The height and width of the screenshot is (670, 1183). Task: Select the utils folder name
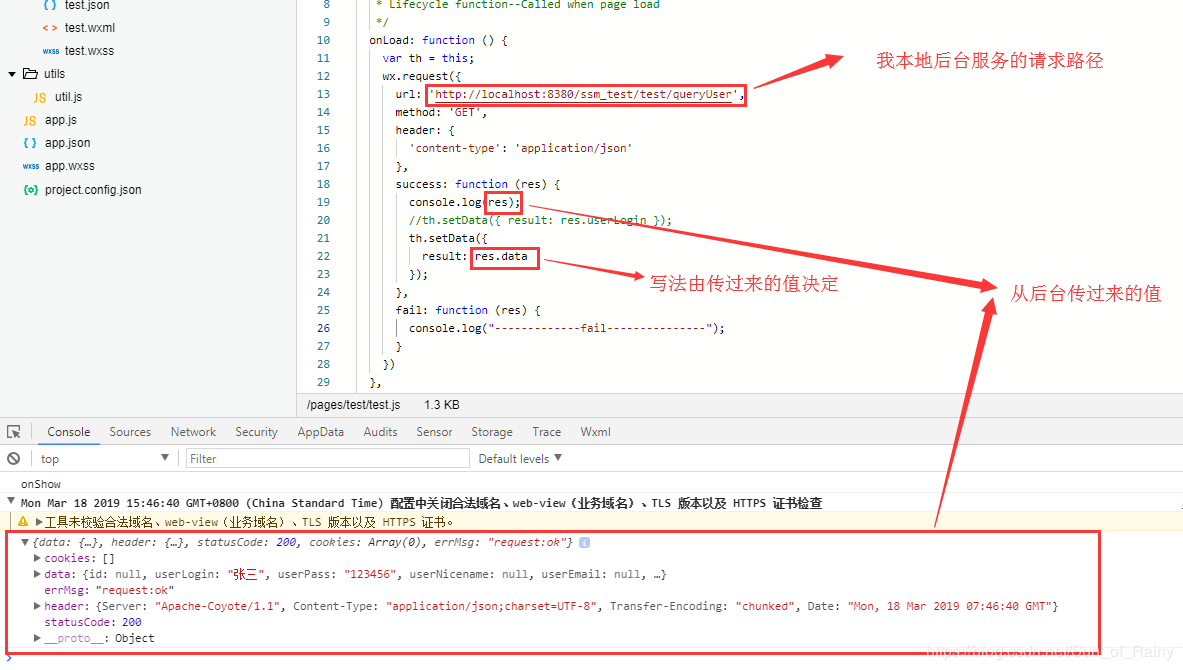coord(54,74)
